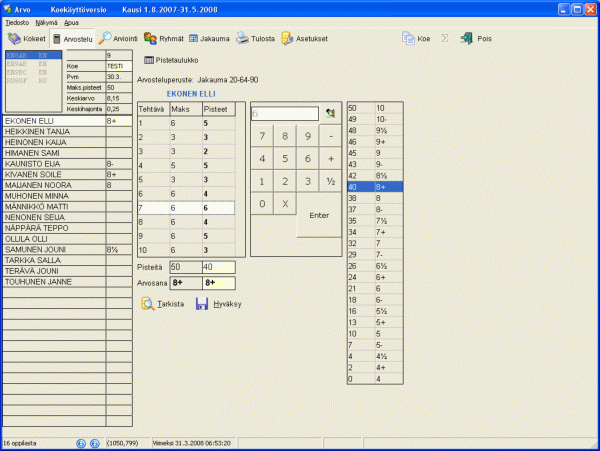
Task: Click the keypad number input field
Action: 286,113
